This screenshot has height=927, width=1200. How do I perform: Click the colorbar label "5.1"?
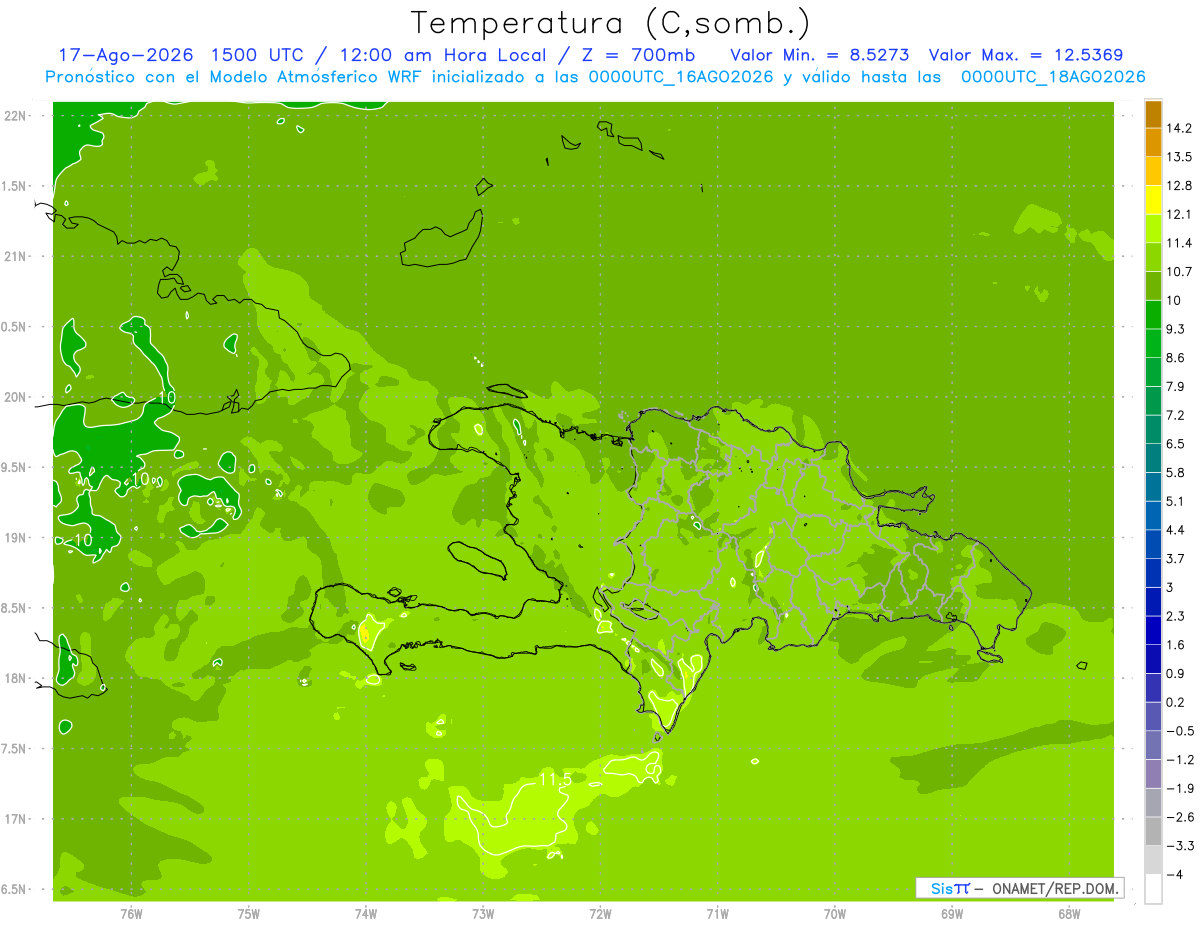(1175, 501)
